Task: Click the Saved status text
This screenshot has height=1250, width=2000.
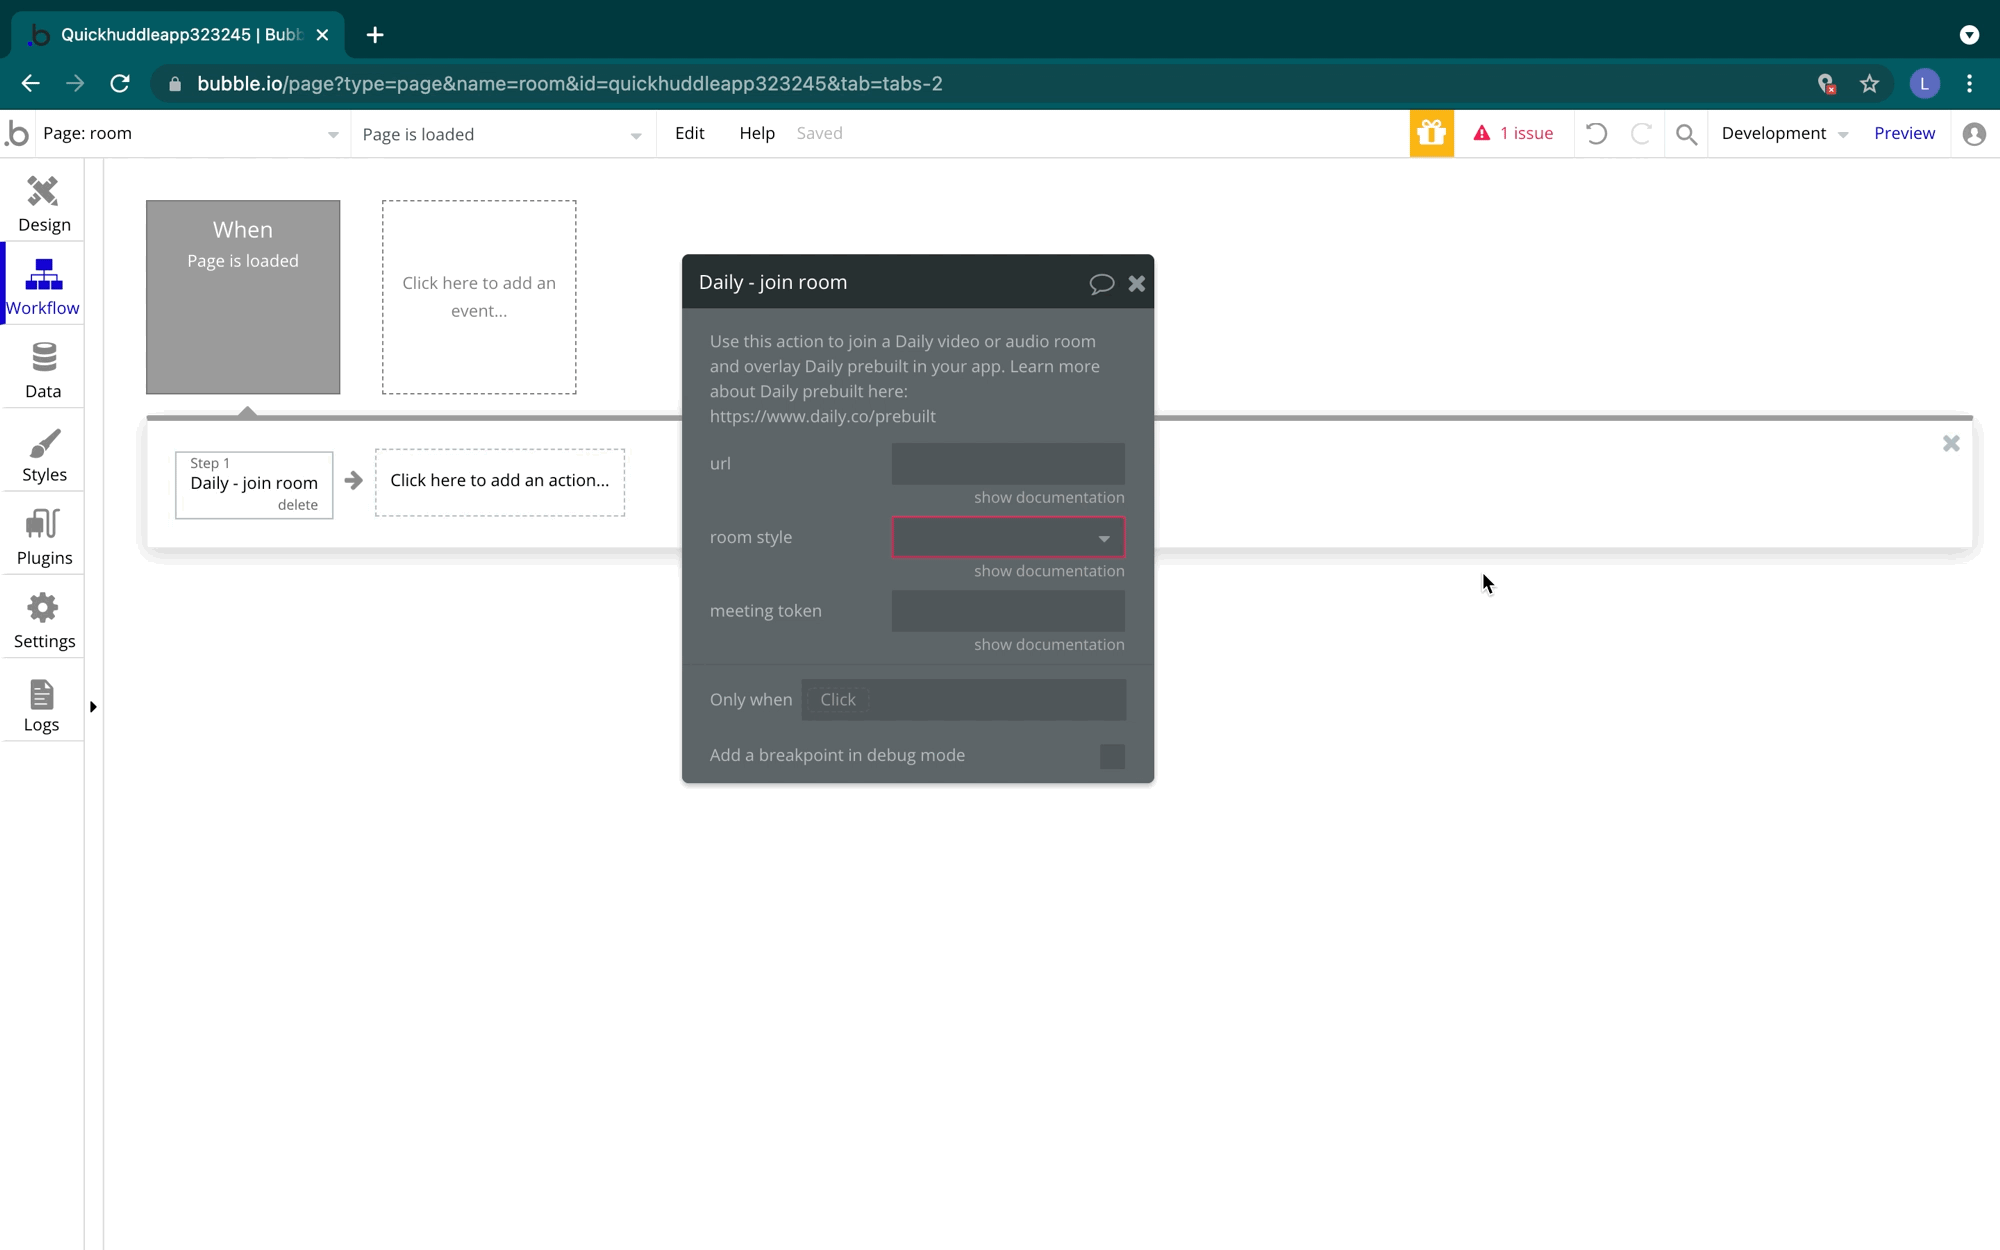Action: (819, 133)
